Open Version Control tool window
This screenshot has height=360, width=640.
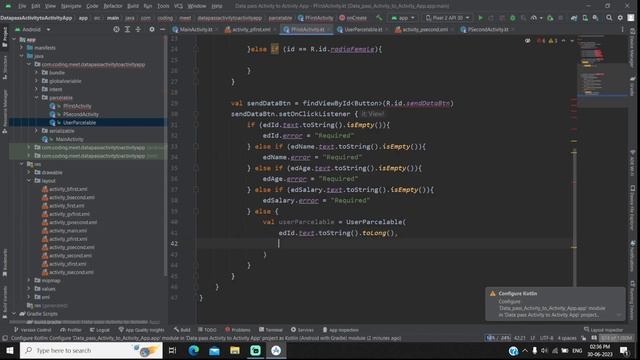(33, 330)
